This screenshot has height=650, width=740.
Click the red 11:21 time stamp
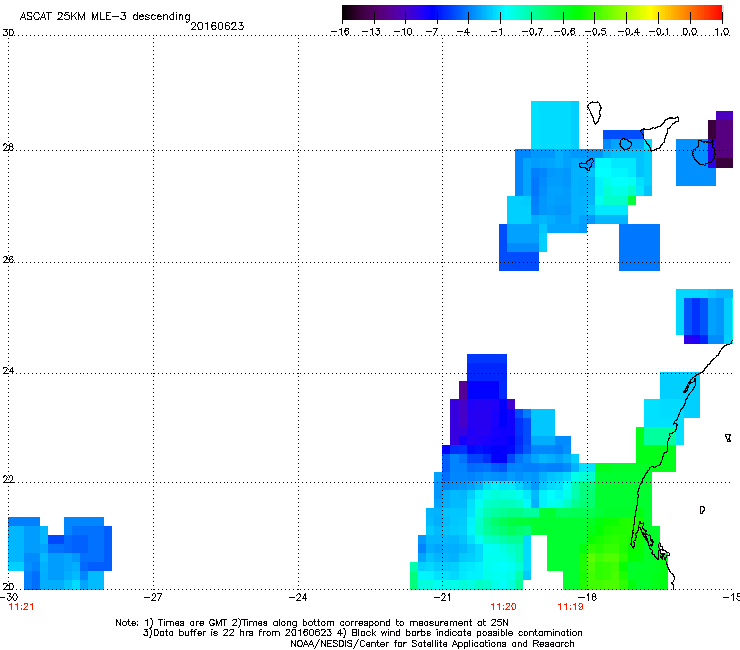tap(21, 607)
